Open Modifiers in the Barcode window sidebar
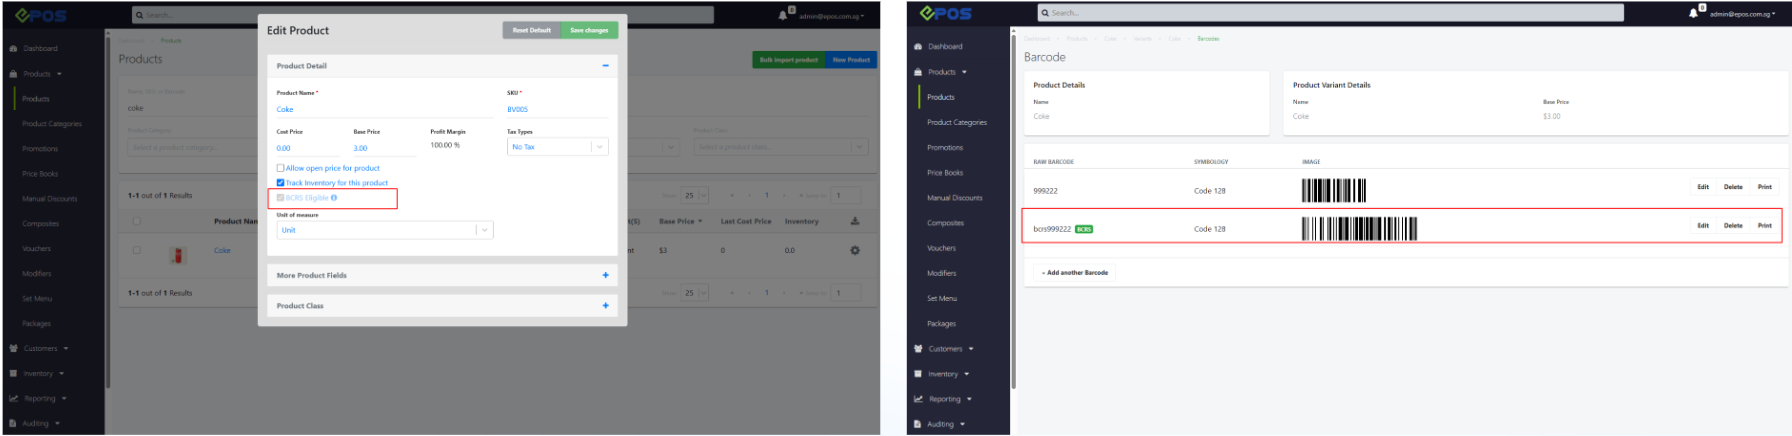 pyautogui.click(x=942, y=273)
